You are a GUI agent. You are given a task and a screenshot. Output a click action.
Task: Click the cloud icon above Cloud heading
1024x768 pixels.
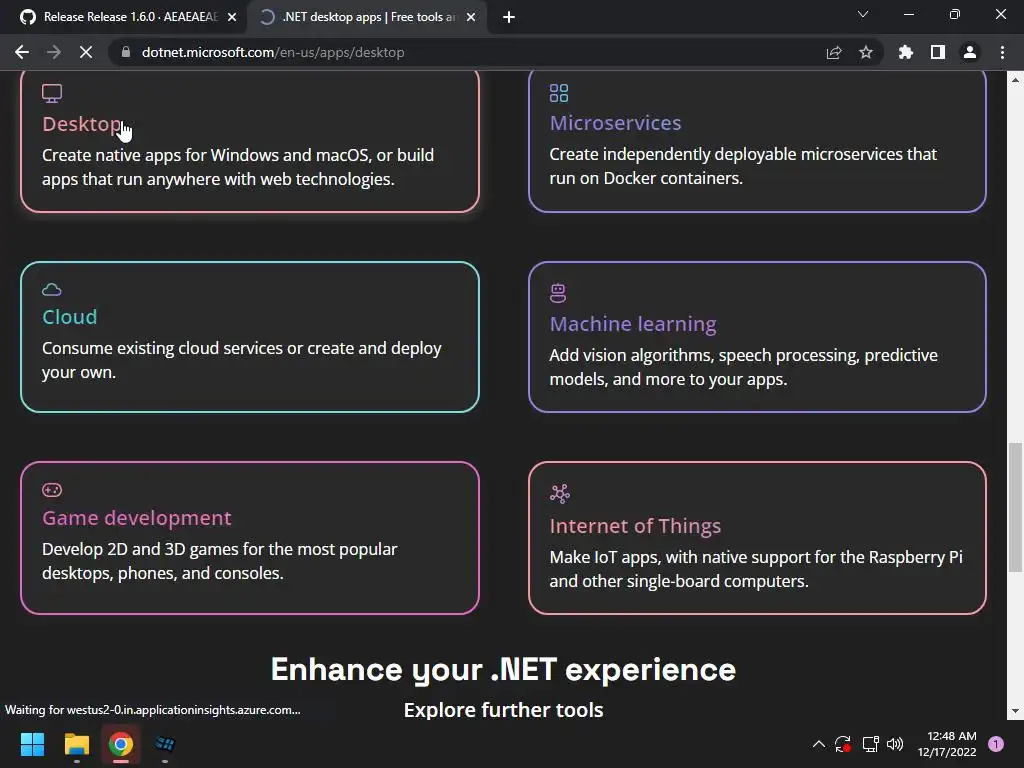click(52, 289)
